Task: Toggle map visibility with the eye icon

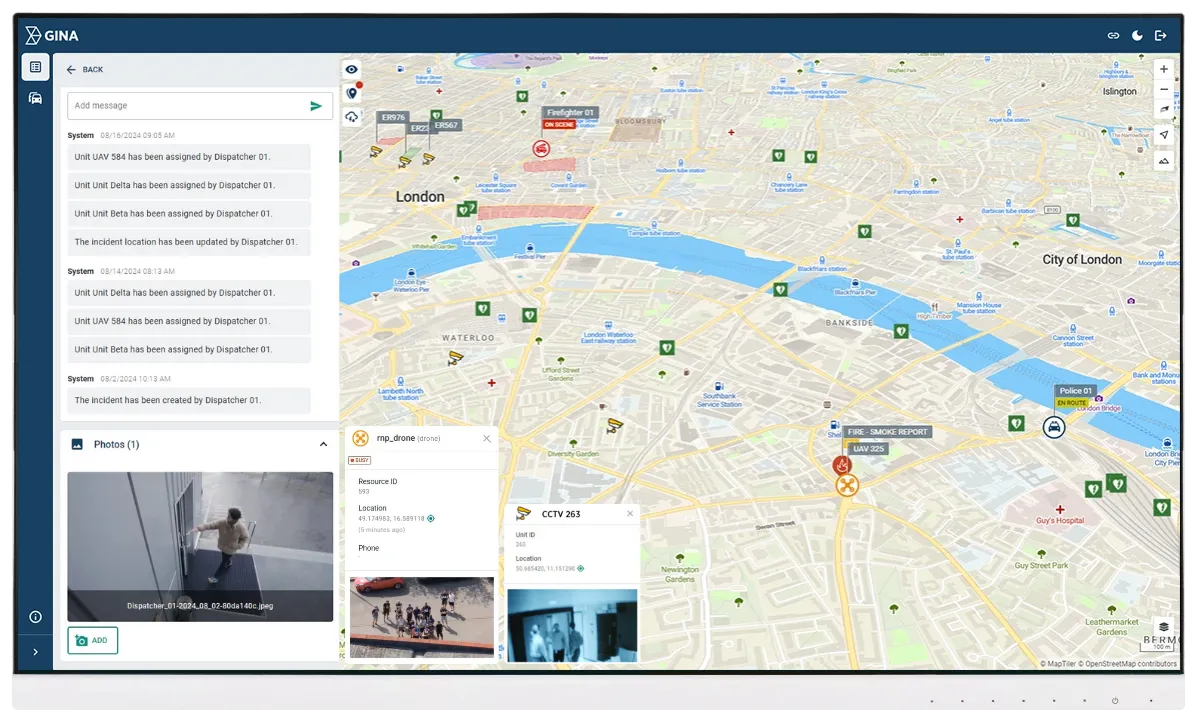Action: [x=352, y=70]
